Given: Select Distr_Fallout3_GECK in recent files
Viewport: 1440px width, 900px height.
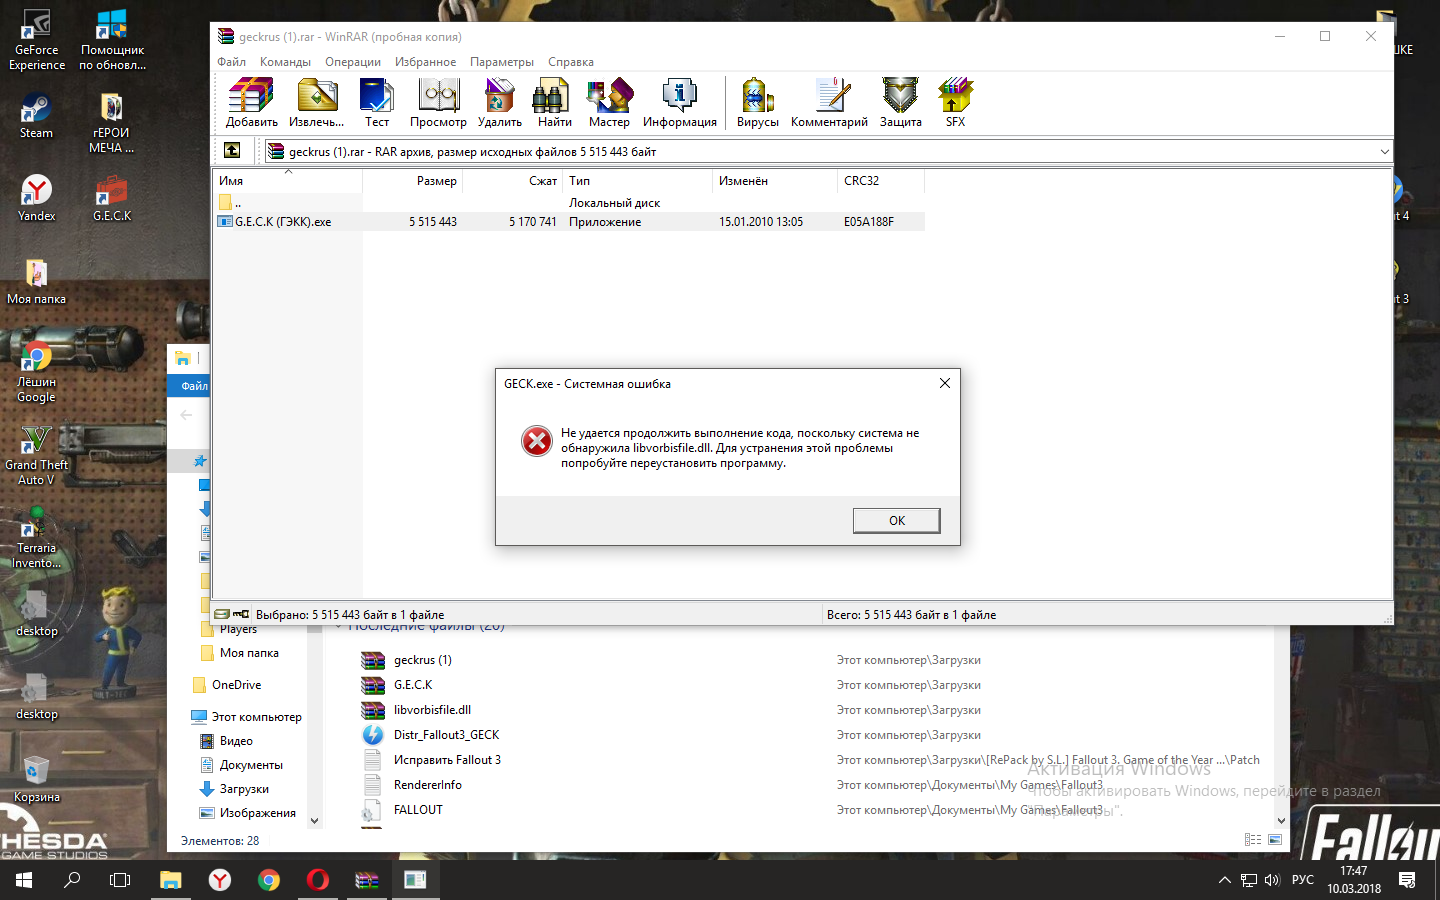Looking at the screenshot, I should click(x=446, y=735).
